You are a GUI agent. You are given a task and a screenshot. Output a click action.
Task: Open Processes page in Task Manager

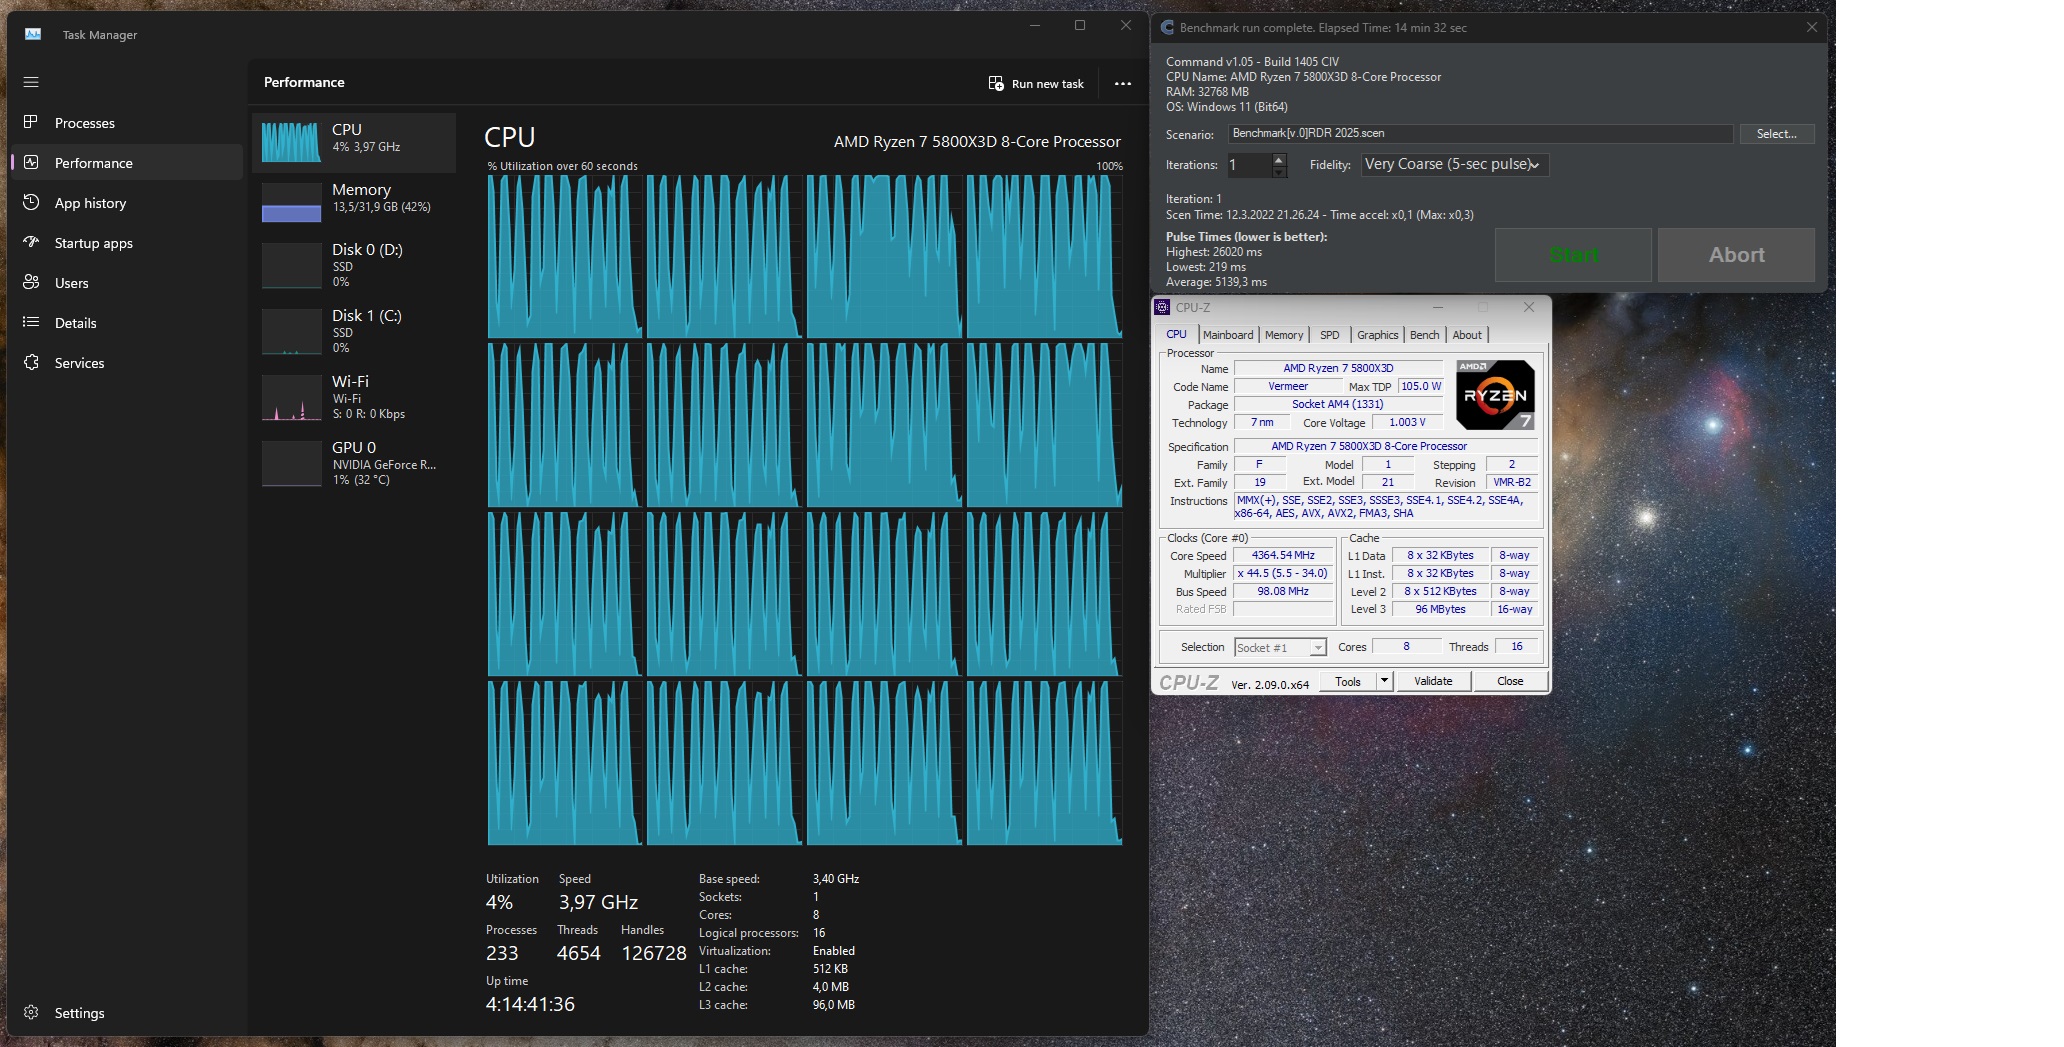click(126, 123)
